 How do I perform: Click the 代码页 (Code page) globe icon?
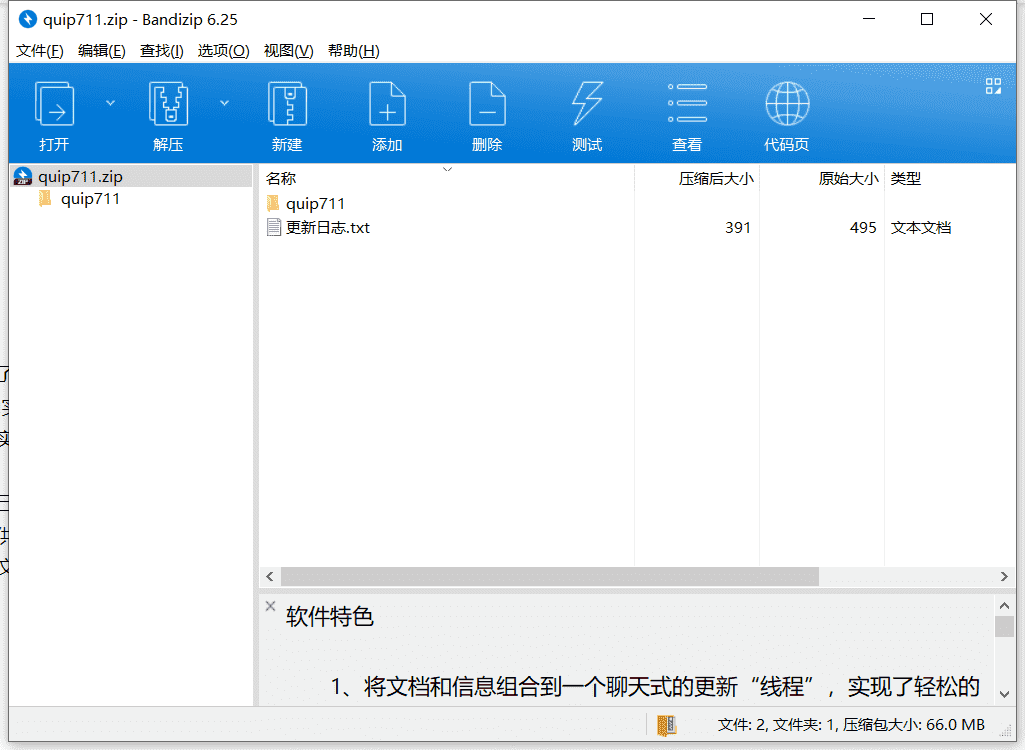pos(787,103)
